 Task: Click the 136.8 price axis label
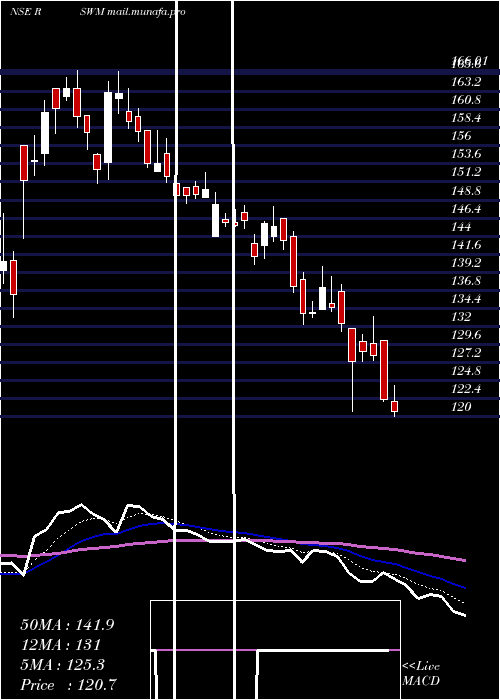click(466, 281)
